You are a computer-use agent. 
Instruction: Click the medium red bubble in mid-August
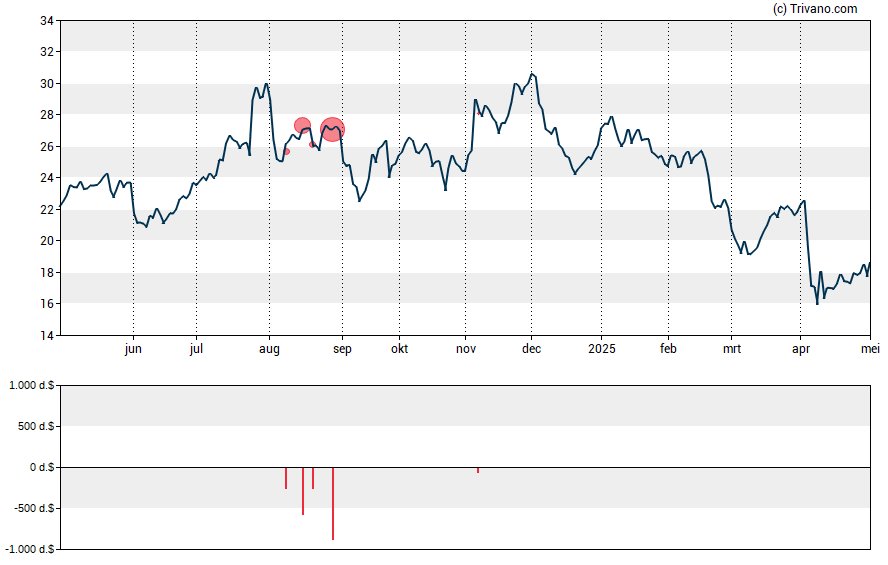click(x=303, y=126)
